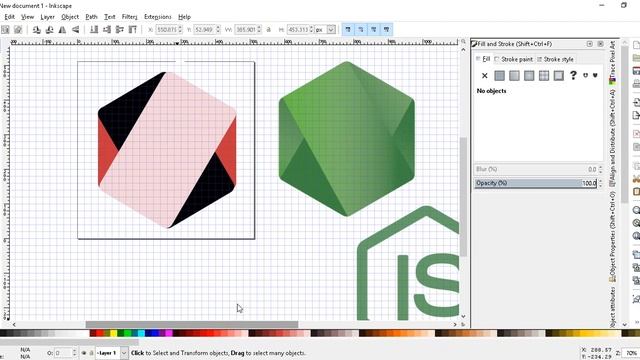Click the pink hexagon shape on canvas

click(167, 150)
